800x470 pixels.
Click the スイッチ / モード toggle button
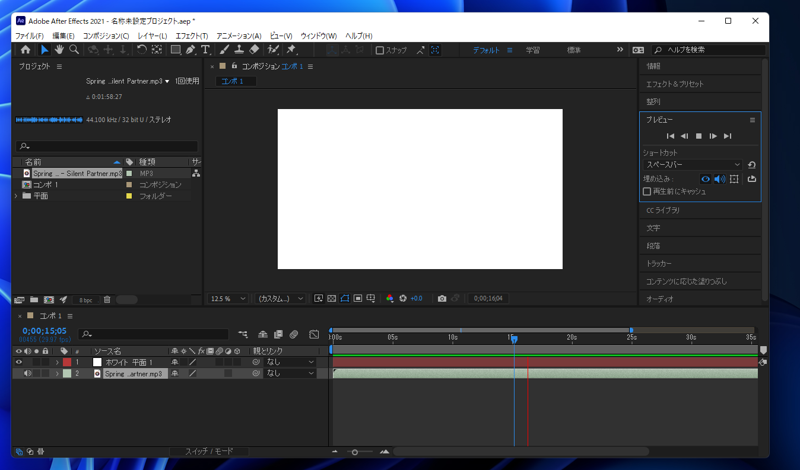[209, 452]
